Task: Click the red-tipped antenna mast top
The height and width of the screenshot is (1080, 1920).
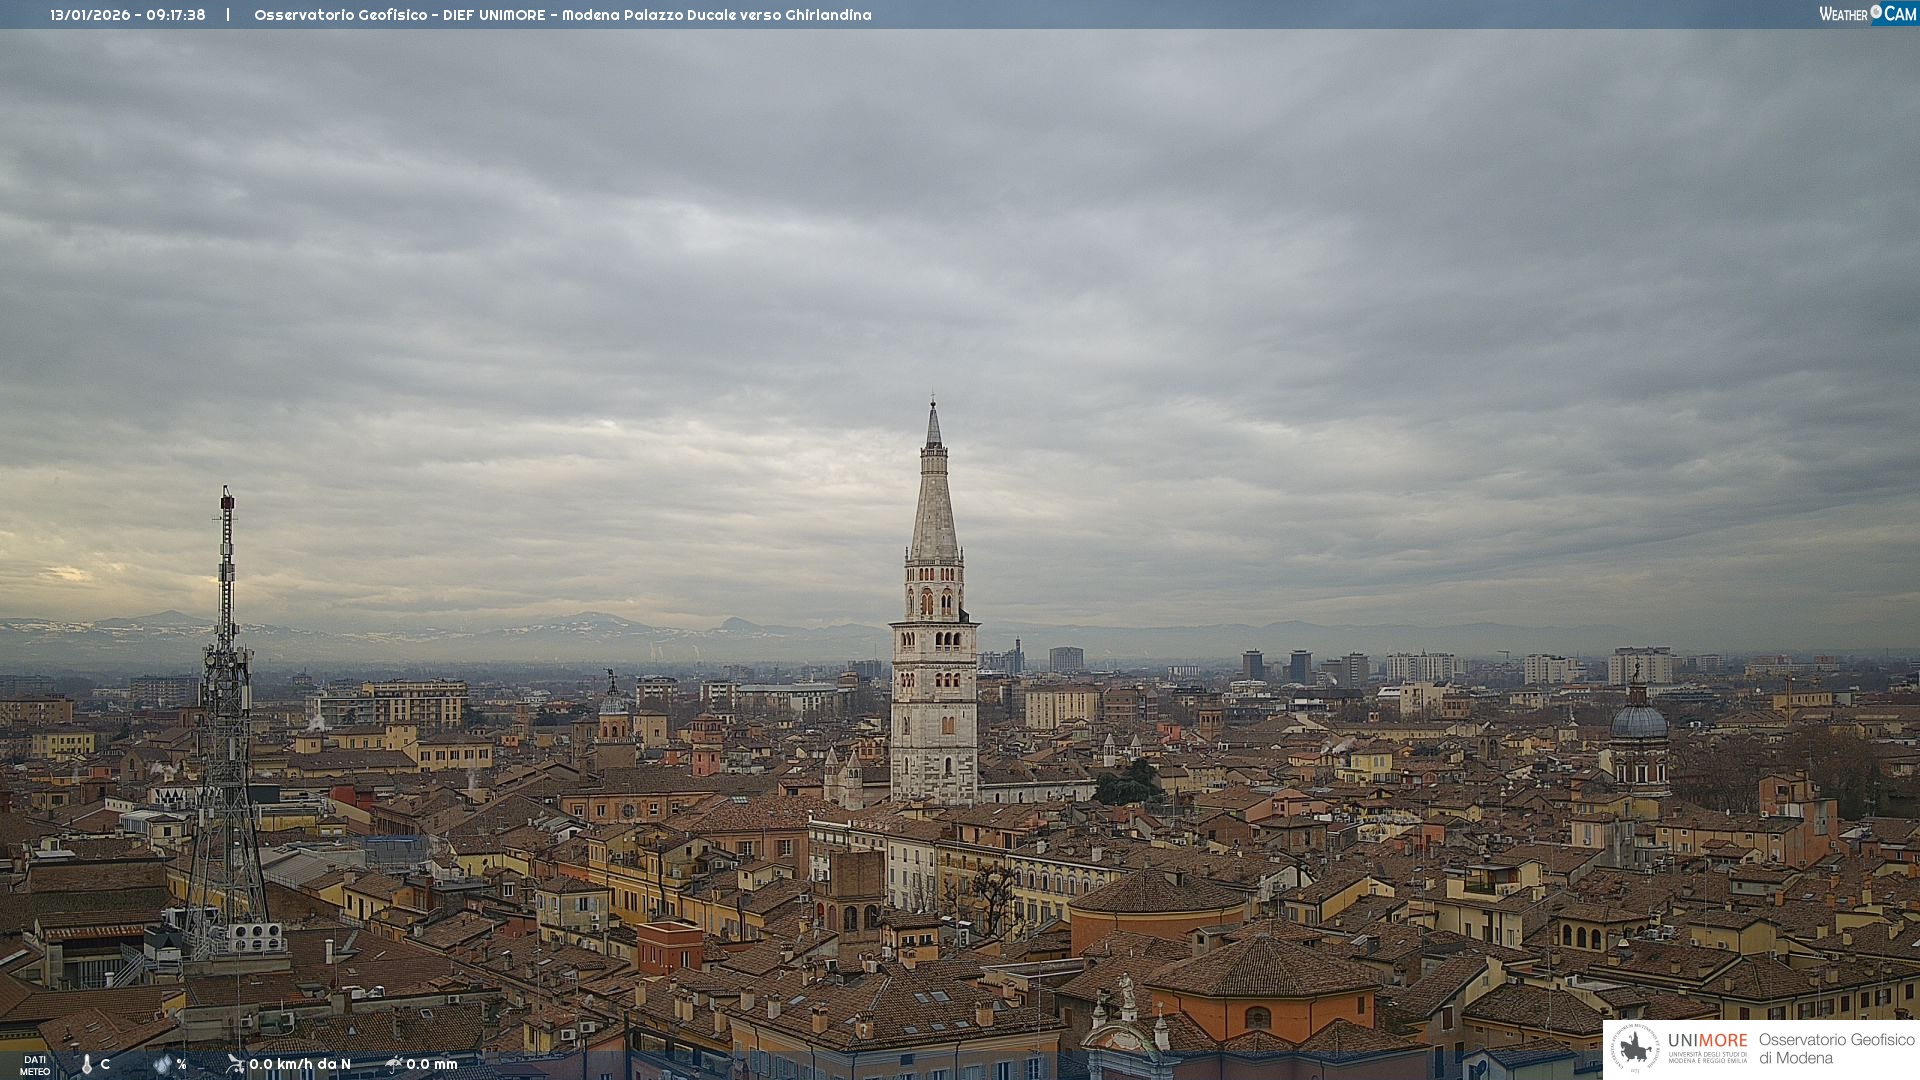Action: click(x=227, y=500)
